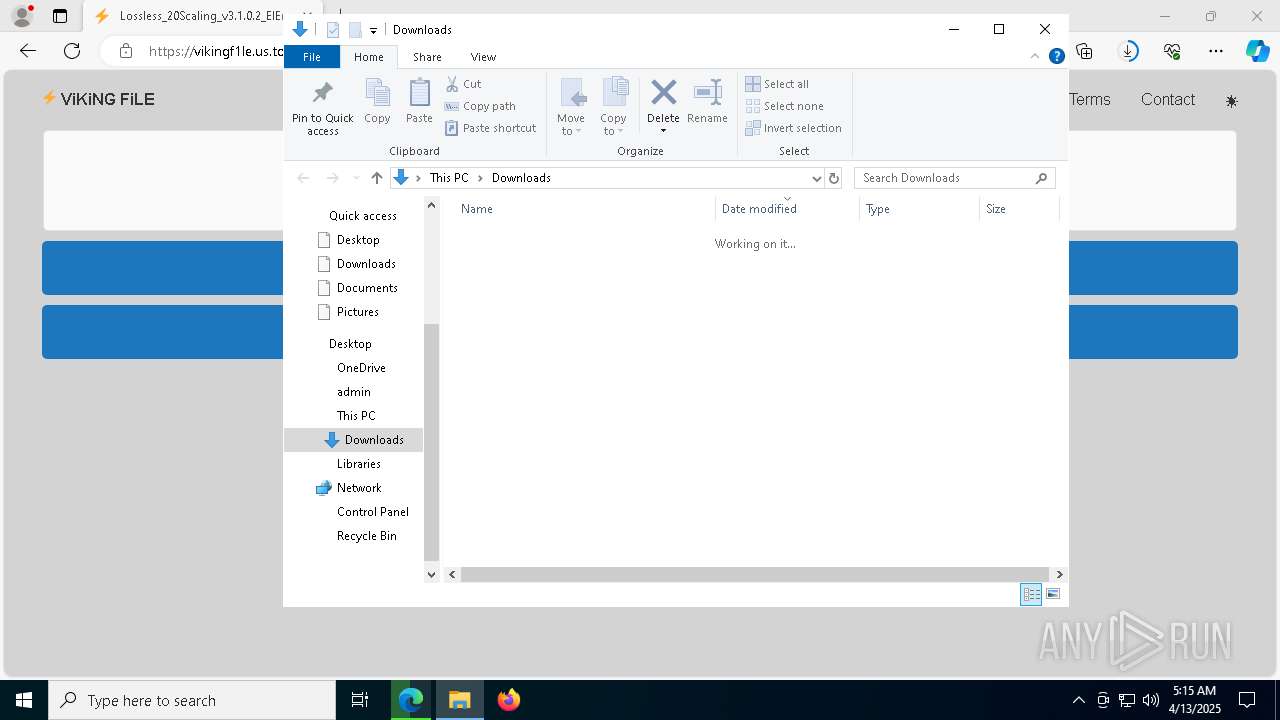This screenshot has height=720, width=1280.
Task: Open the Contact link on website
Action: [1167, 99]
